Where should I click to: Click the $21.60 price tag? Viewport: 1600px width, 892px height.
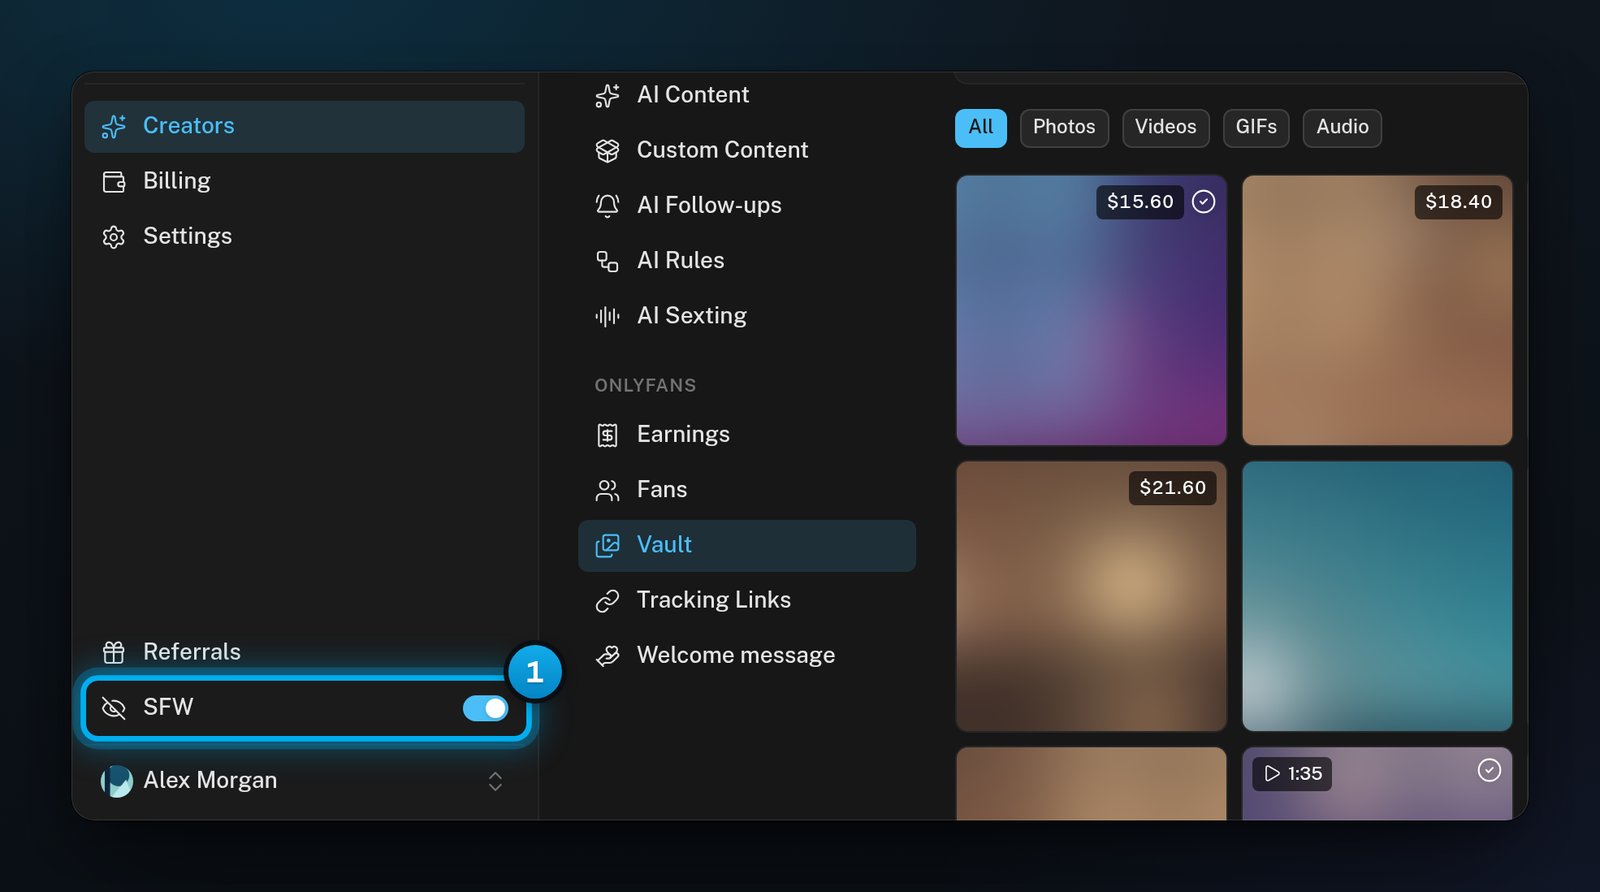(1172, 488)
